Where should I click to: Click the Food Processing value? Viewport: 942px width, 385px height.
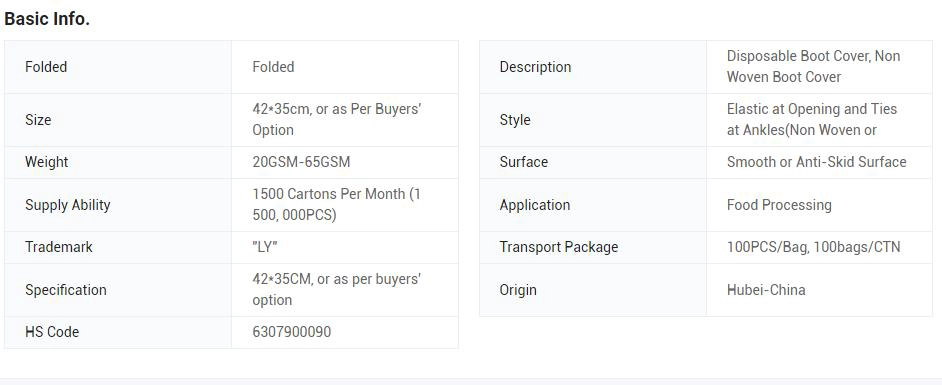point(779,205)
